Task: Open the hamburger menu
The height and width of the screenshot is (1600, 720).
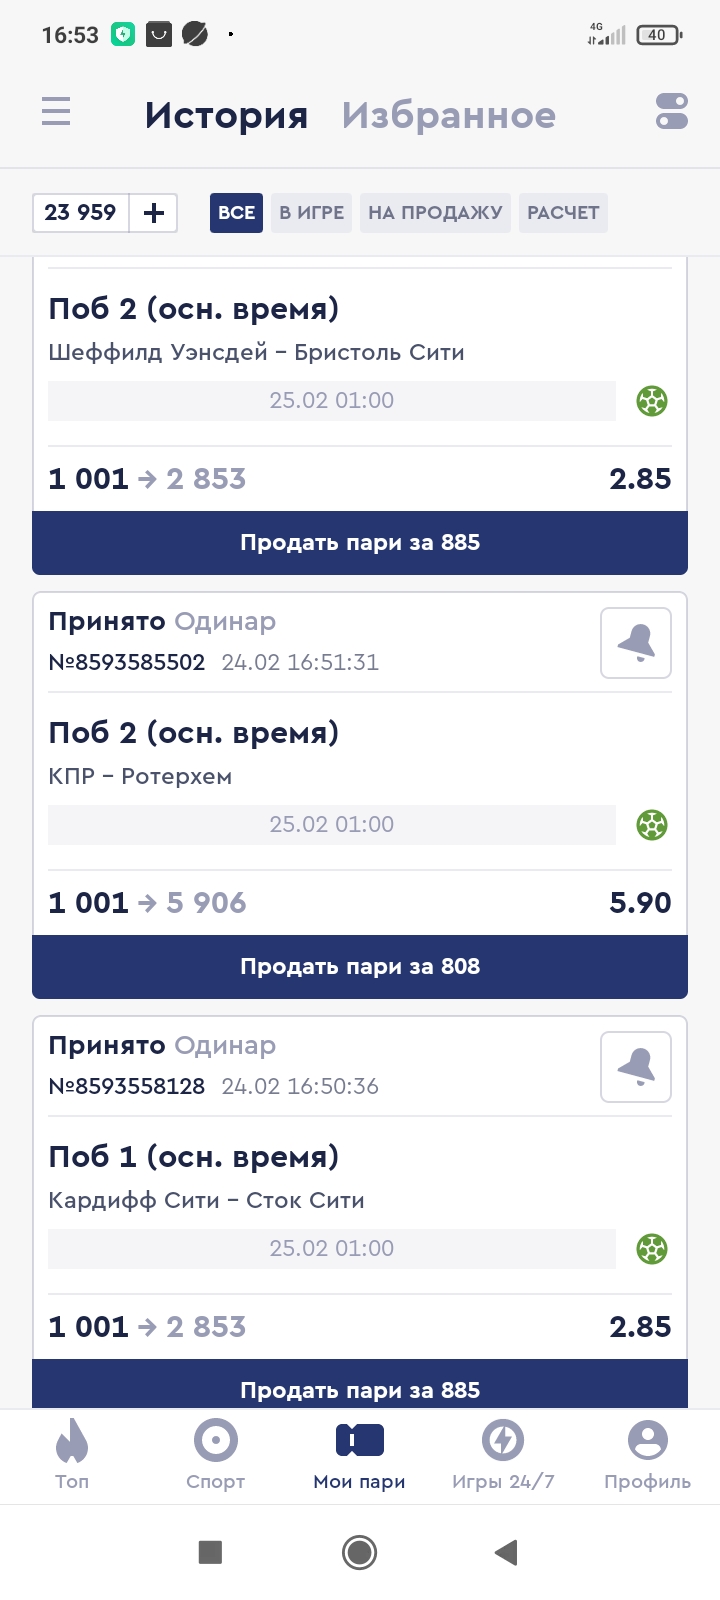Action: click(56, 111)
